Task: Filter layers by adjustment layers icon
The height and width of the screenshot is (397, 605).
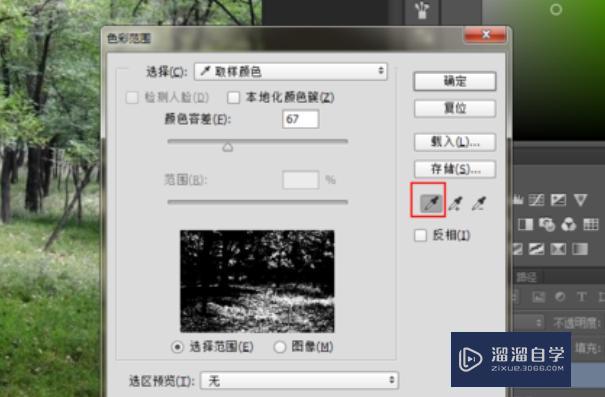Action: (560, 296)
